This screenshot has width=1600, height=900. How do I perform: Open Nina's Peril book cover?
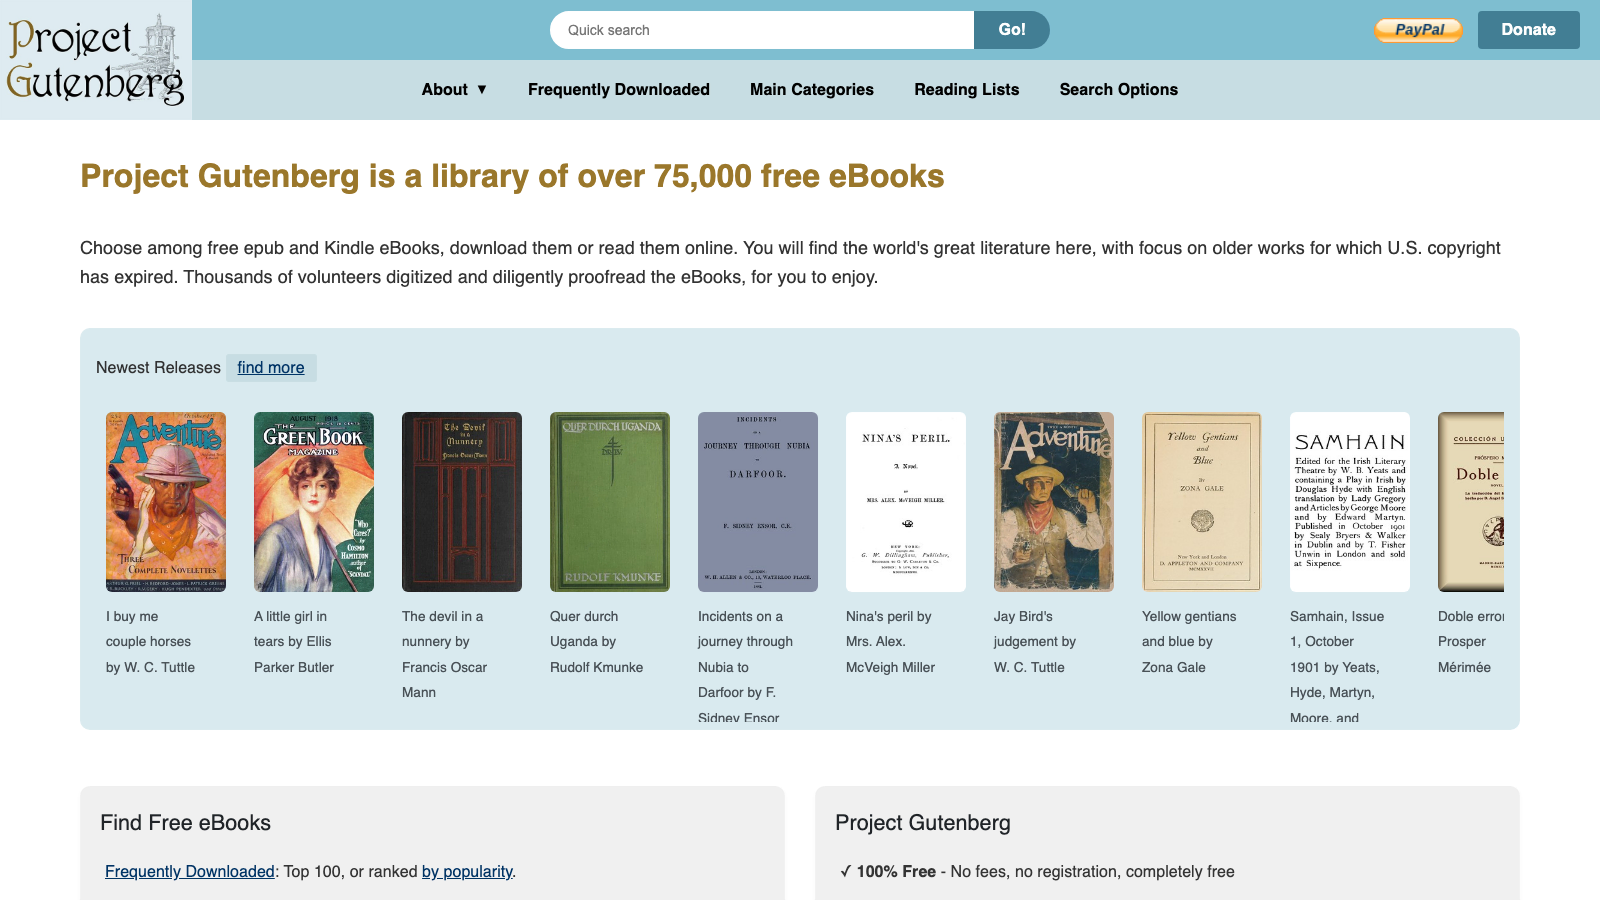(906, 501)
